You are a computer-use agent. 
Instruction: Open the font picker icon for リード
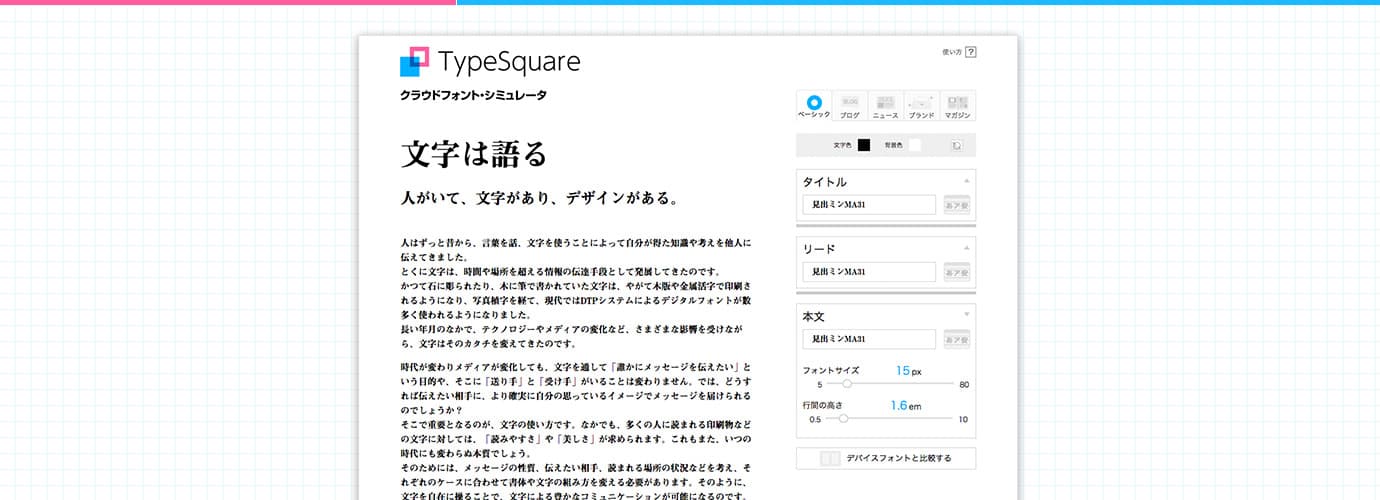[957, 272]
